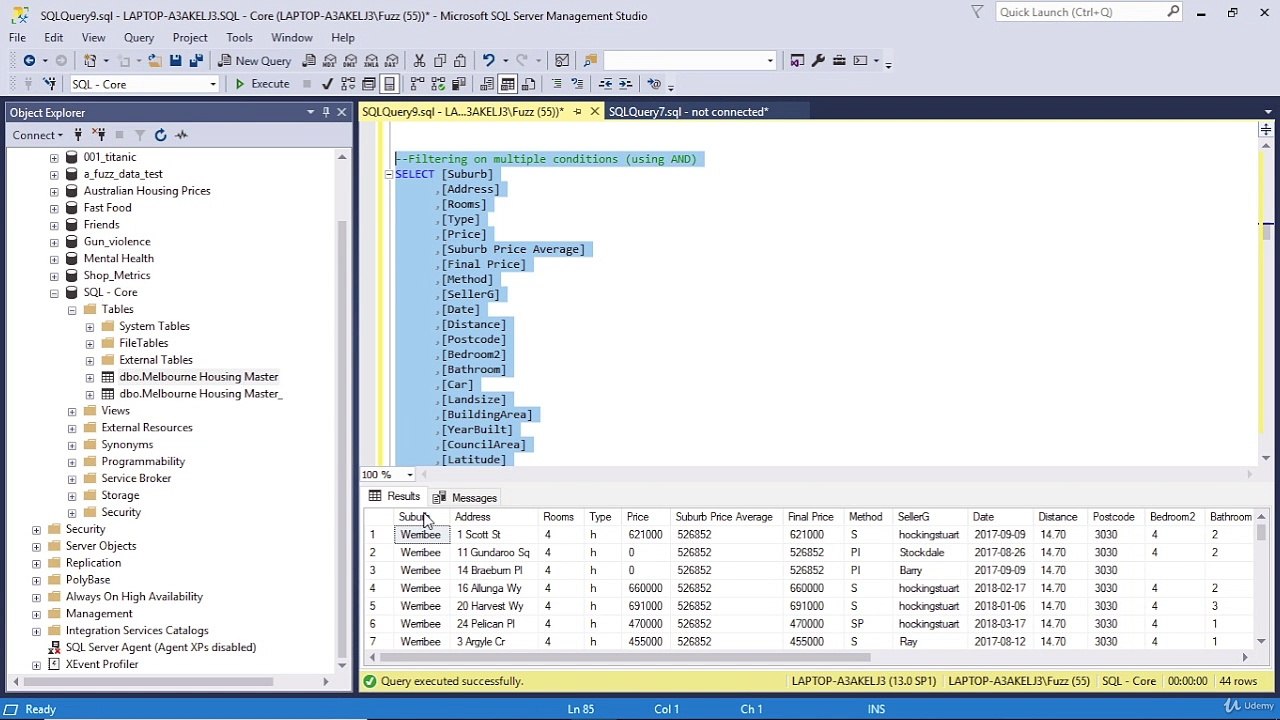
Task: Click the Navigate Backward arrow icon
Action: [29, 61]
